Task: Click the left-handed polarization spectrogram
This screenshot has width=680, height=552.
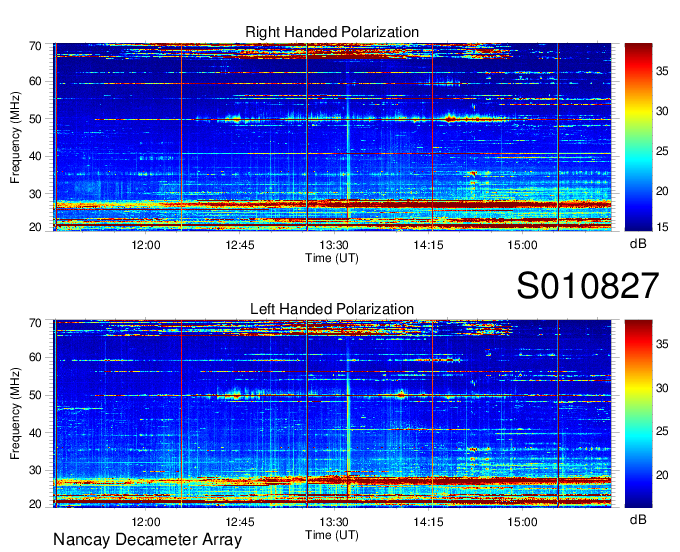Action: point(332,414)
